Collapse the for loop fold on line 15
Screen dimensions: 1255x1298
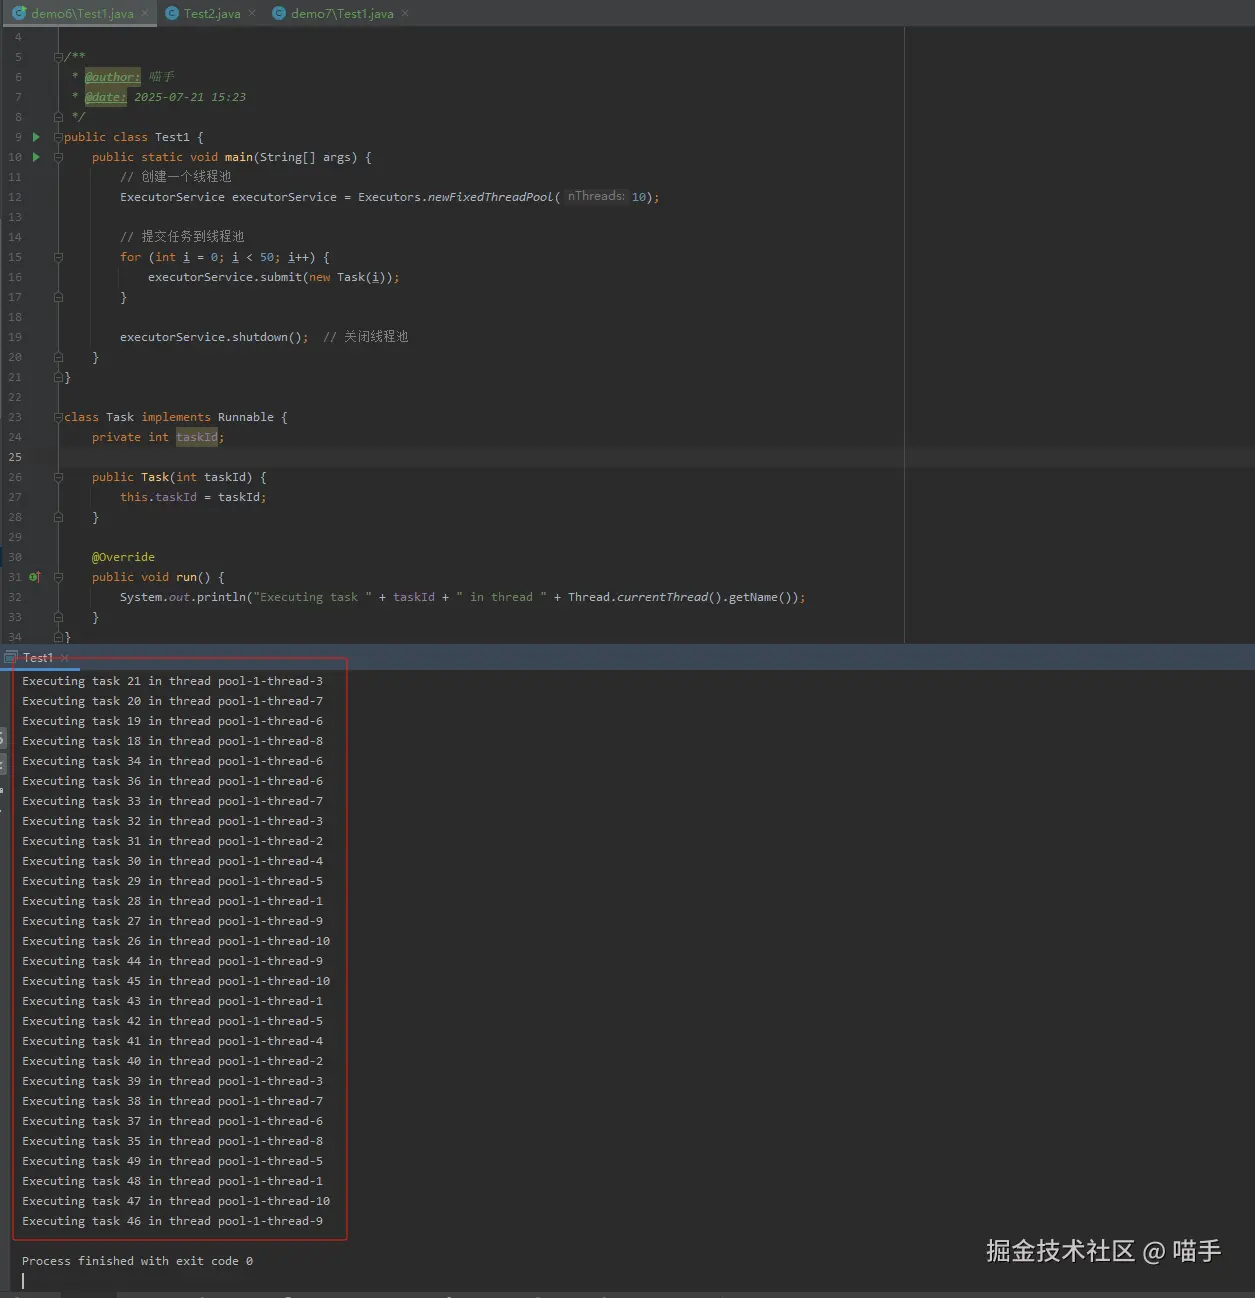coord(58,257)
